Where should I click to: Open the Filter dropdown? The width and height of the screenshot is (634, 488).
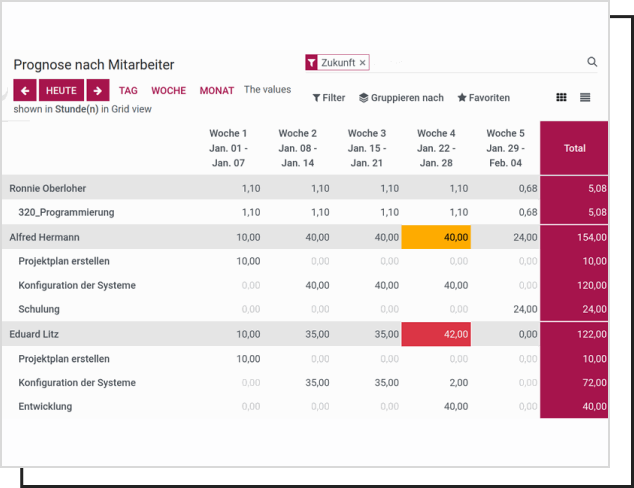pyautogui.click(x=328, y=98)
